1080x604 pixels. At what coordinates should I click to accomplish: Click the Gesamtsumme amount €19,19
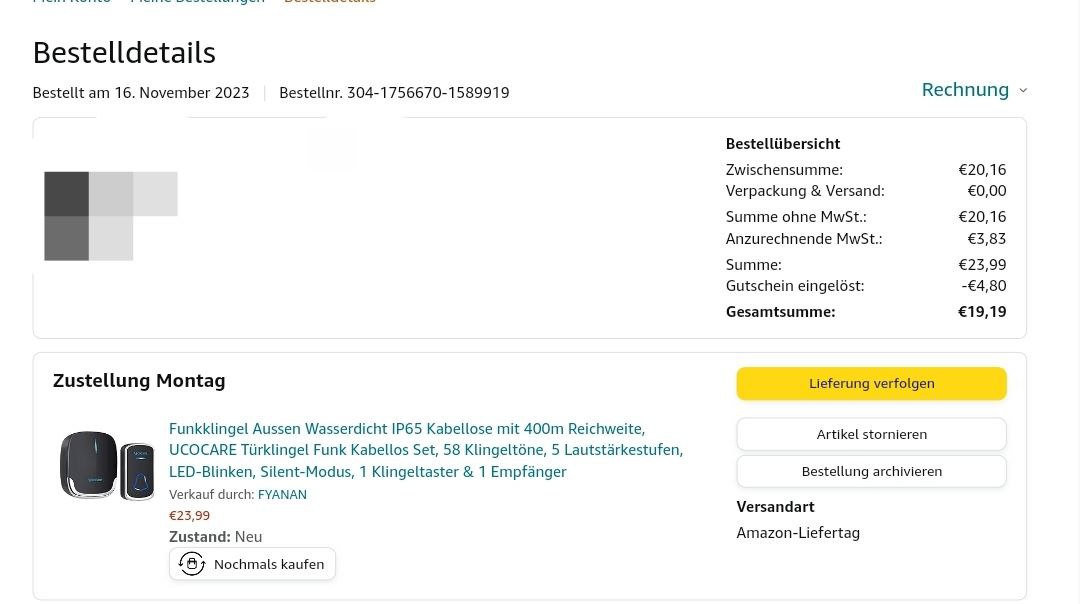click(982, 312)
